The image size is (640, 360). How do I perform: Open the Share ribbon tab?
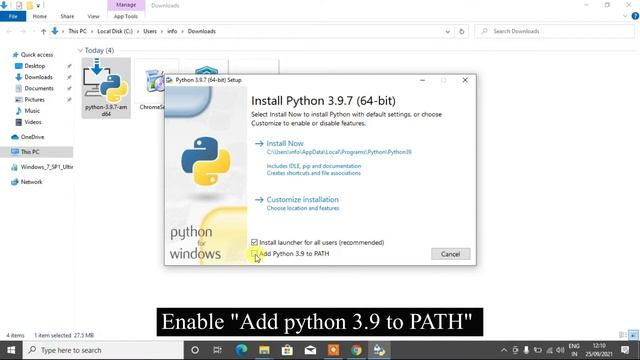pos(67,16)
